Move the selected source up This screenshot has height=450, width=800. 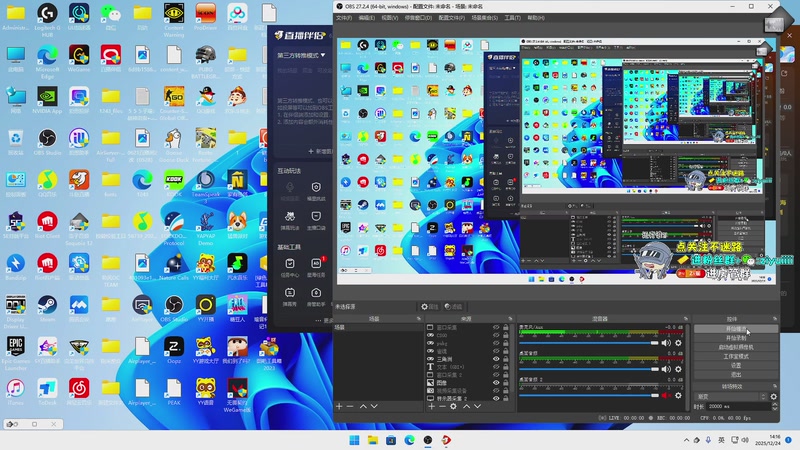(466, 406)
